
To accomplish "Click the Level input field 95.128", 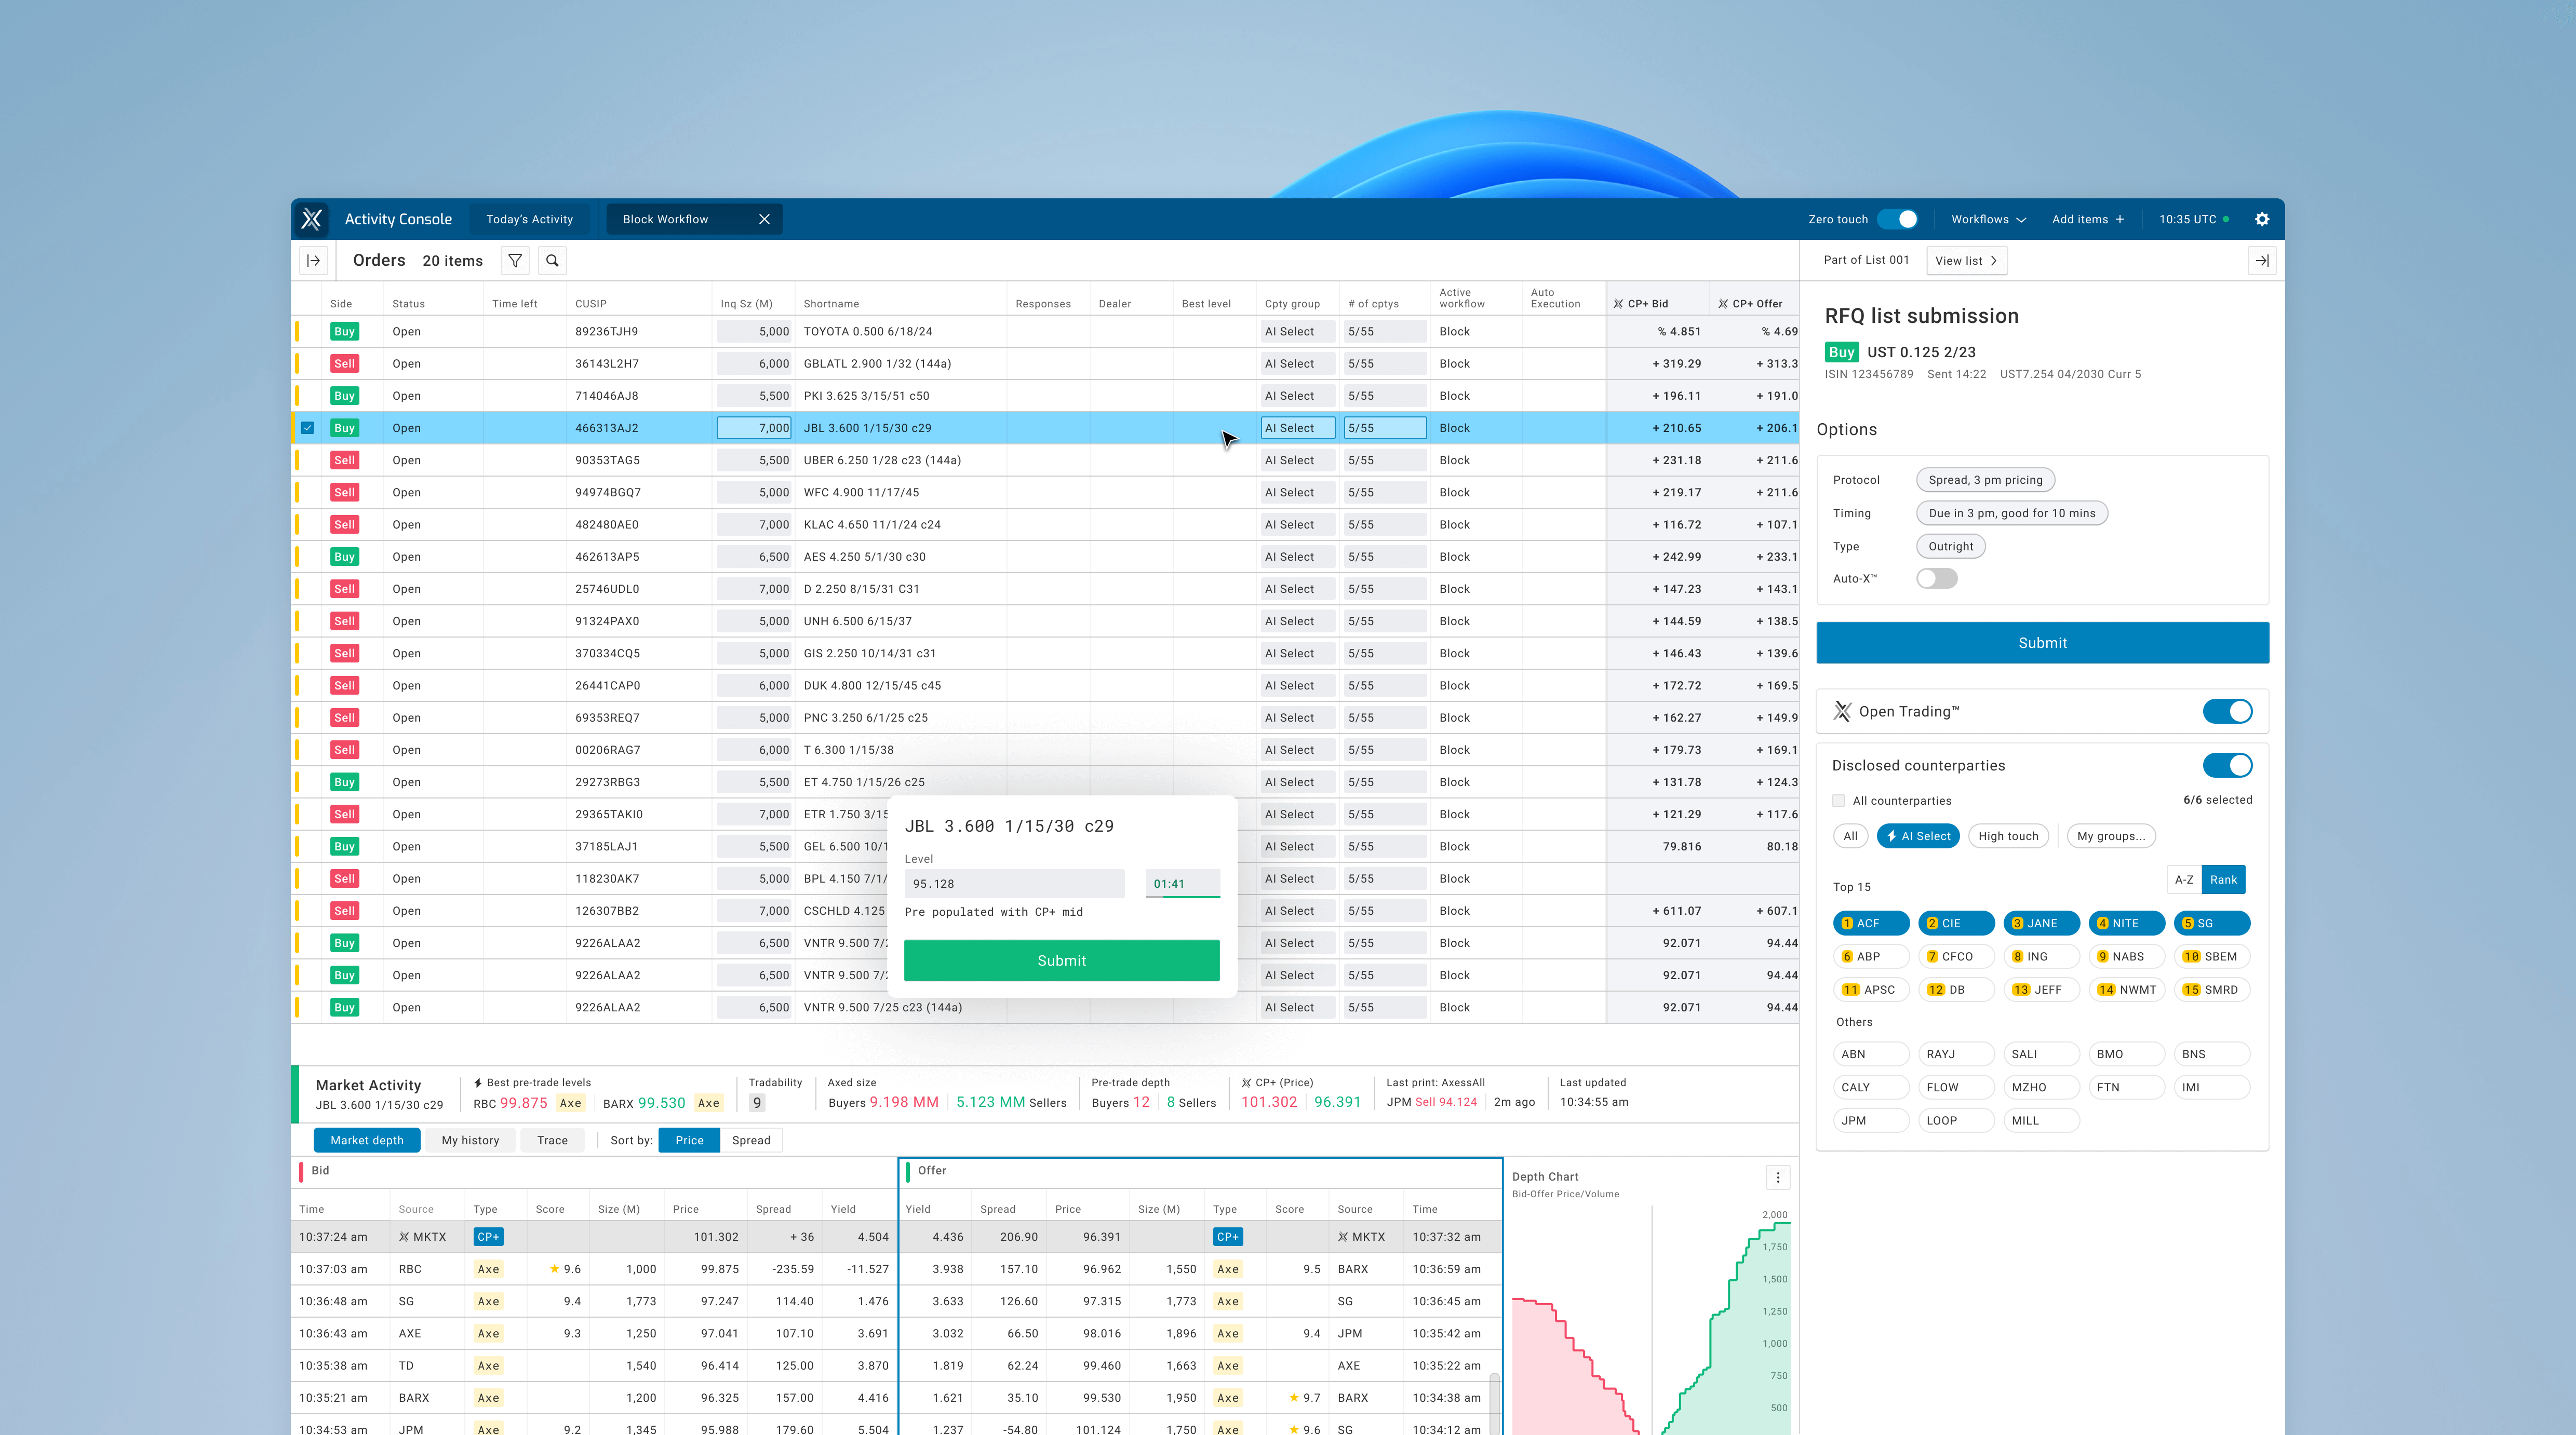I will 1014,884.
